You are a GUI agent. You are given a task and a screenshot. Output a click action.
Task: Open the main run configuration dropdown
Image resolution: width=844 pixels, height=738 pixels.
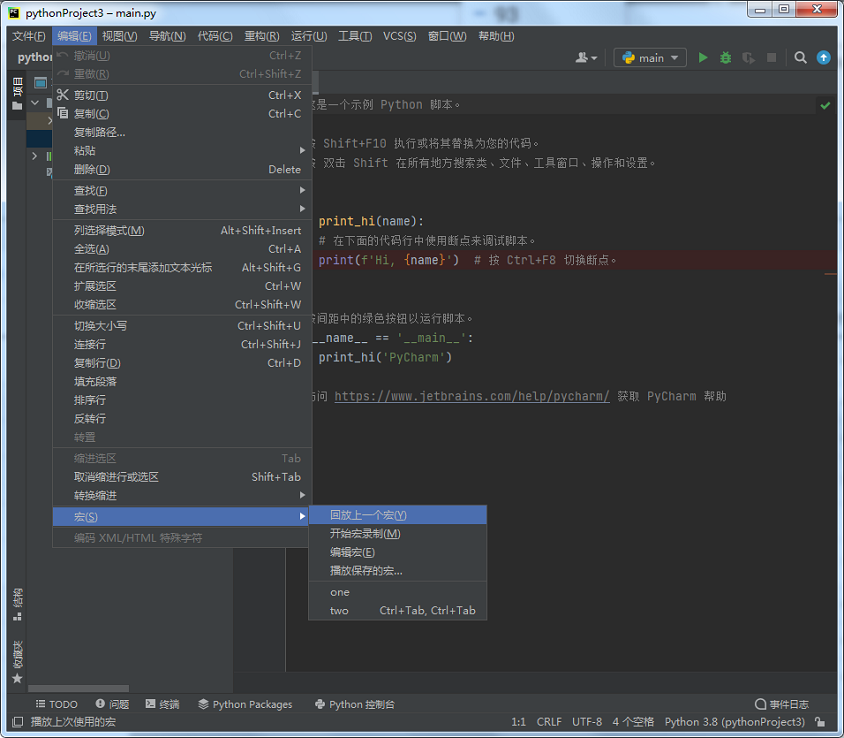tap(650, 58)
